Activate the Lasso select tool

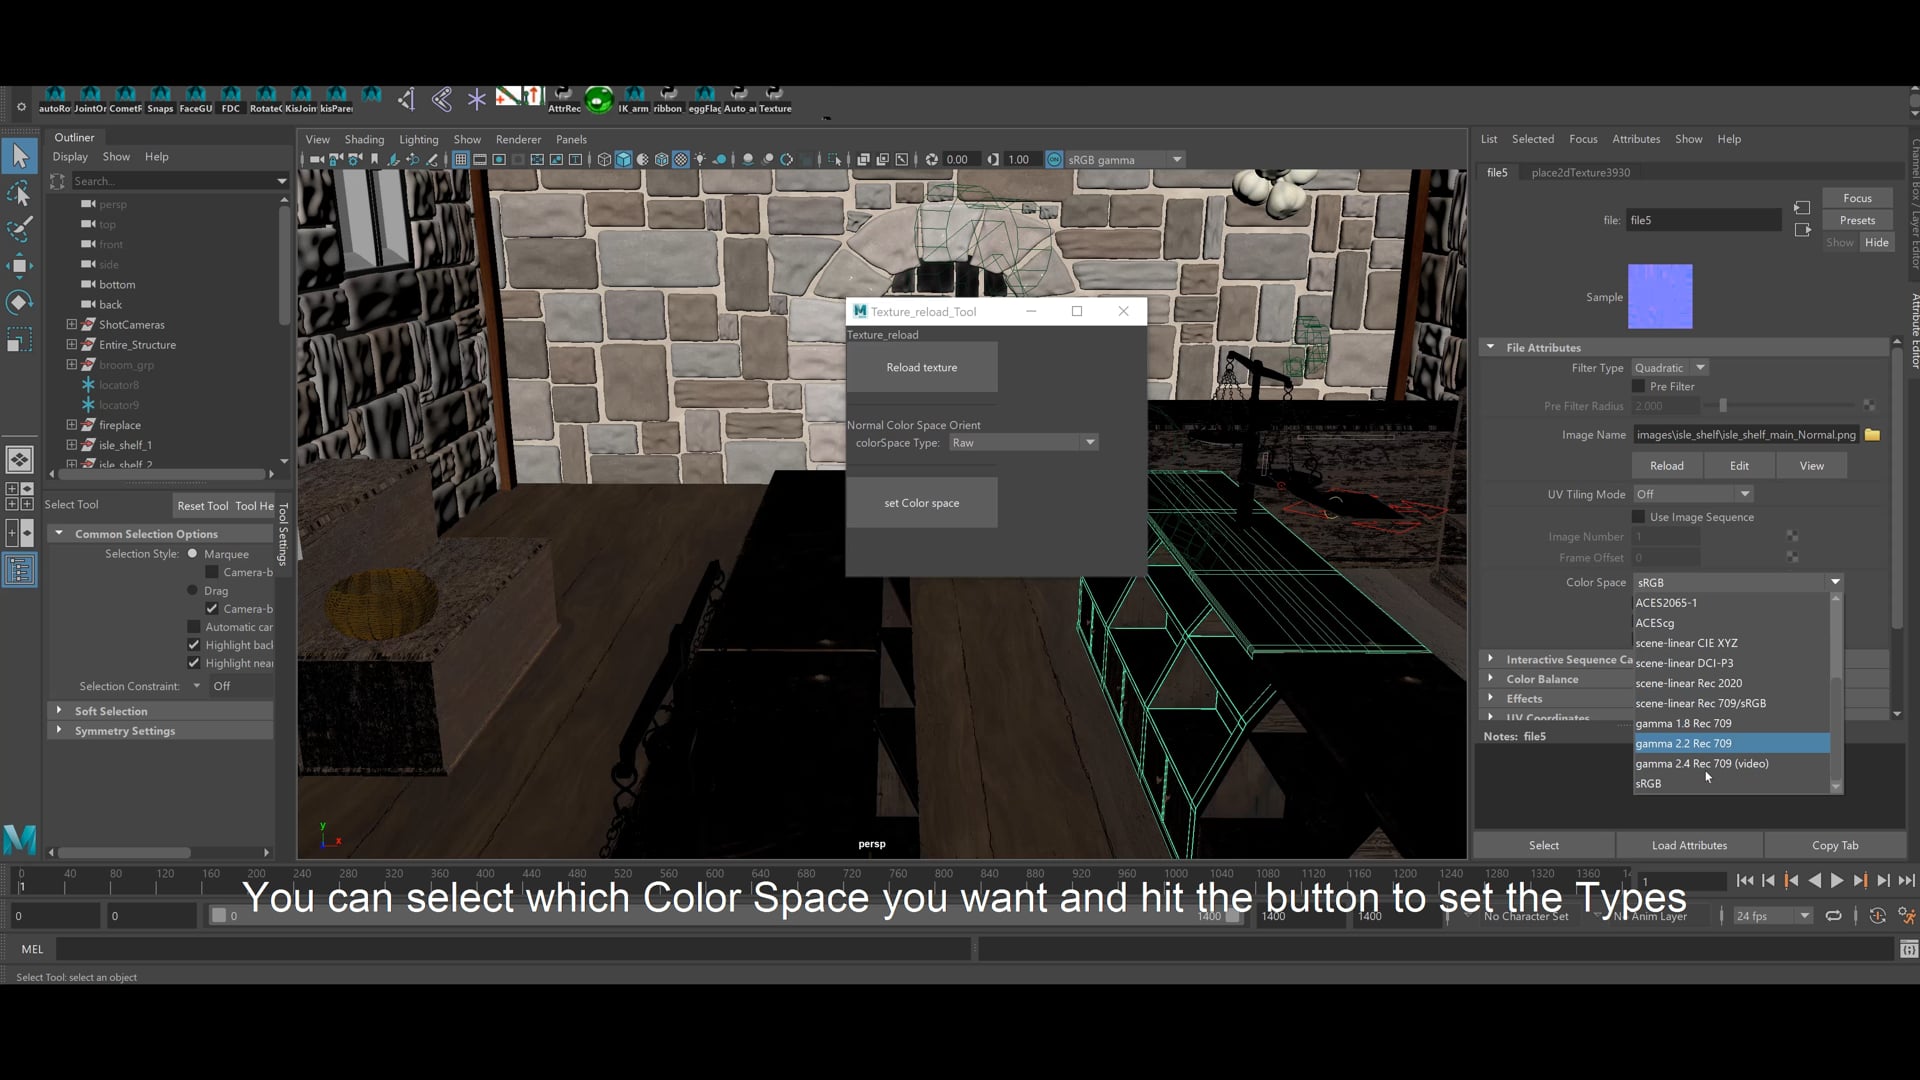(20, 192)
